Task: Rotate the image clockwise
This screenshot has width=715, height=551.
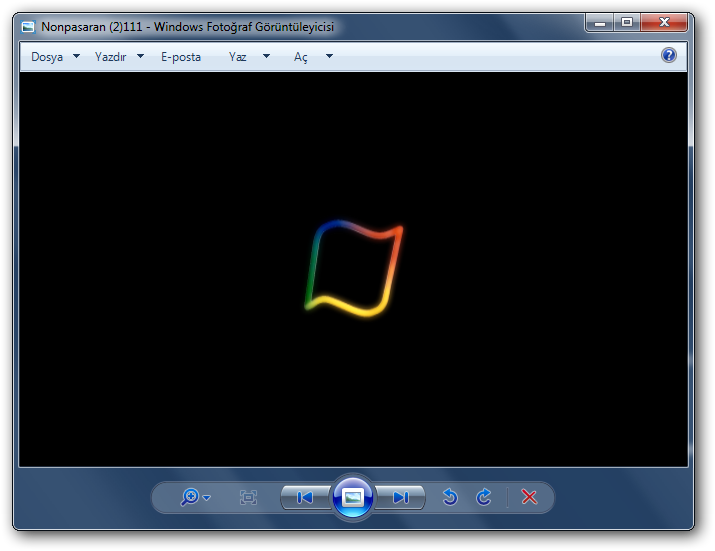Action: (484, 497)
